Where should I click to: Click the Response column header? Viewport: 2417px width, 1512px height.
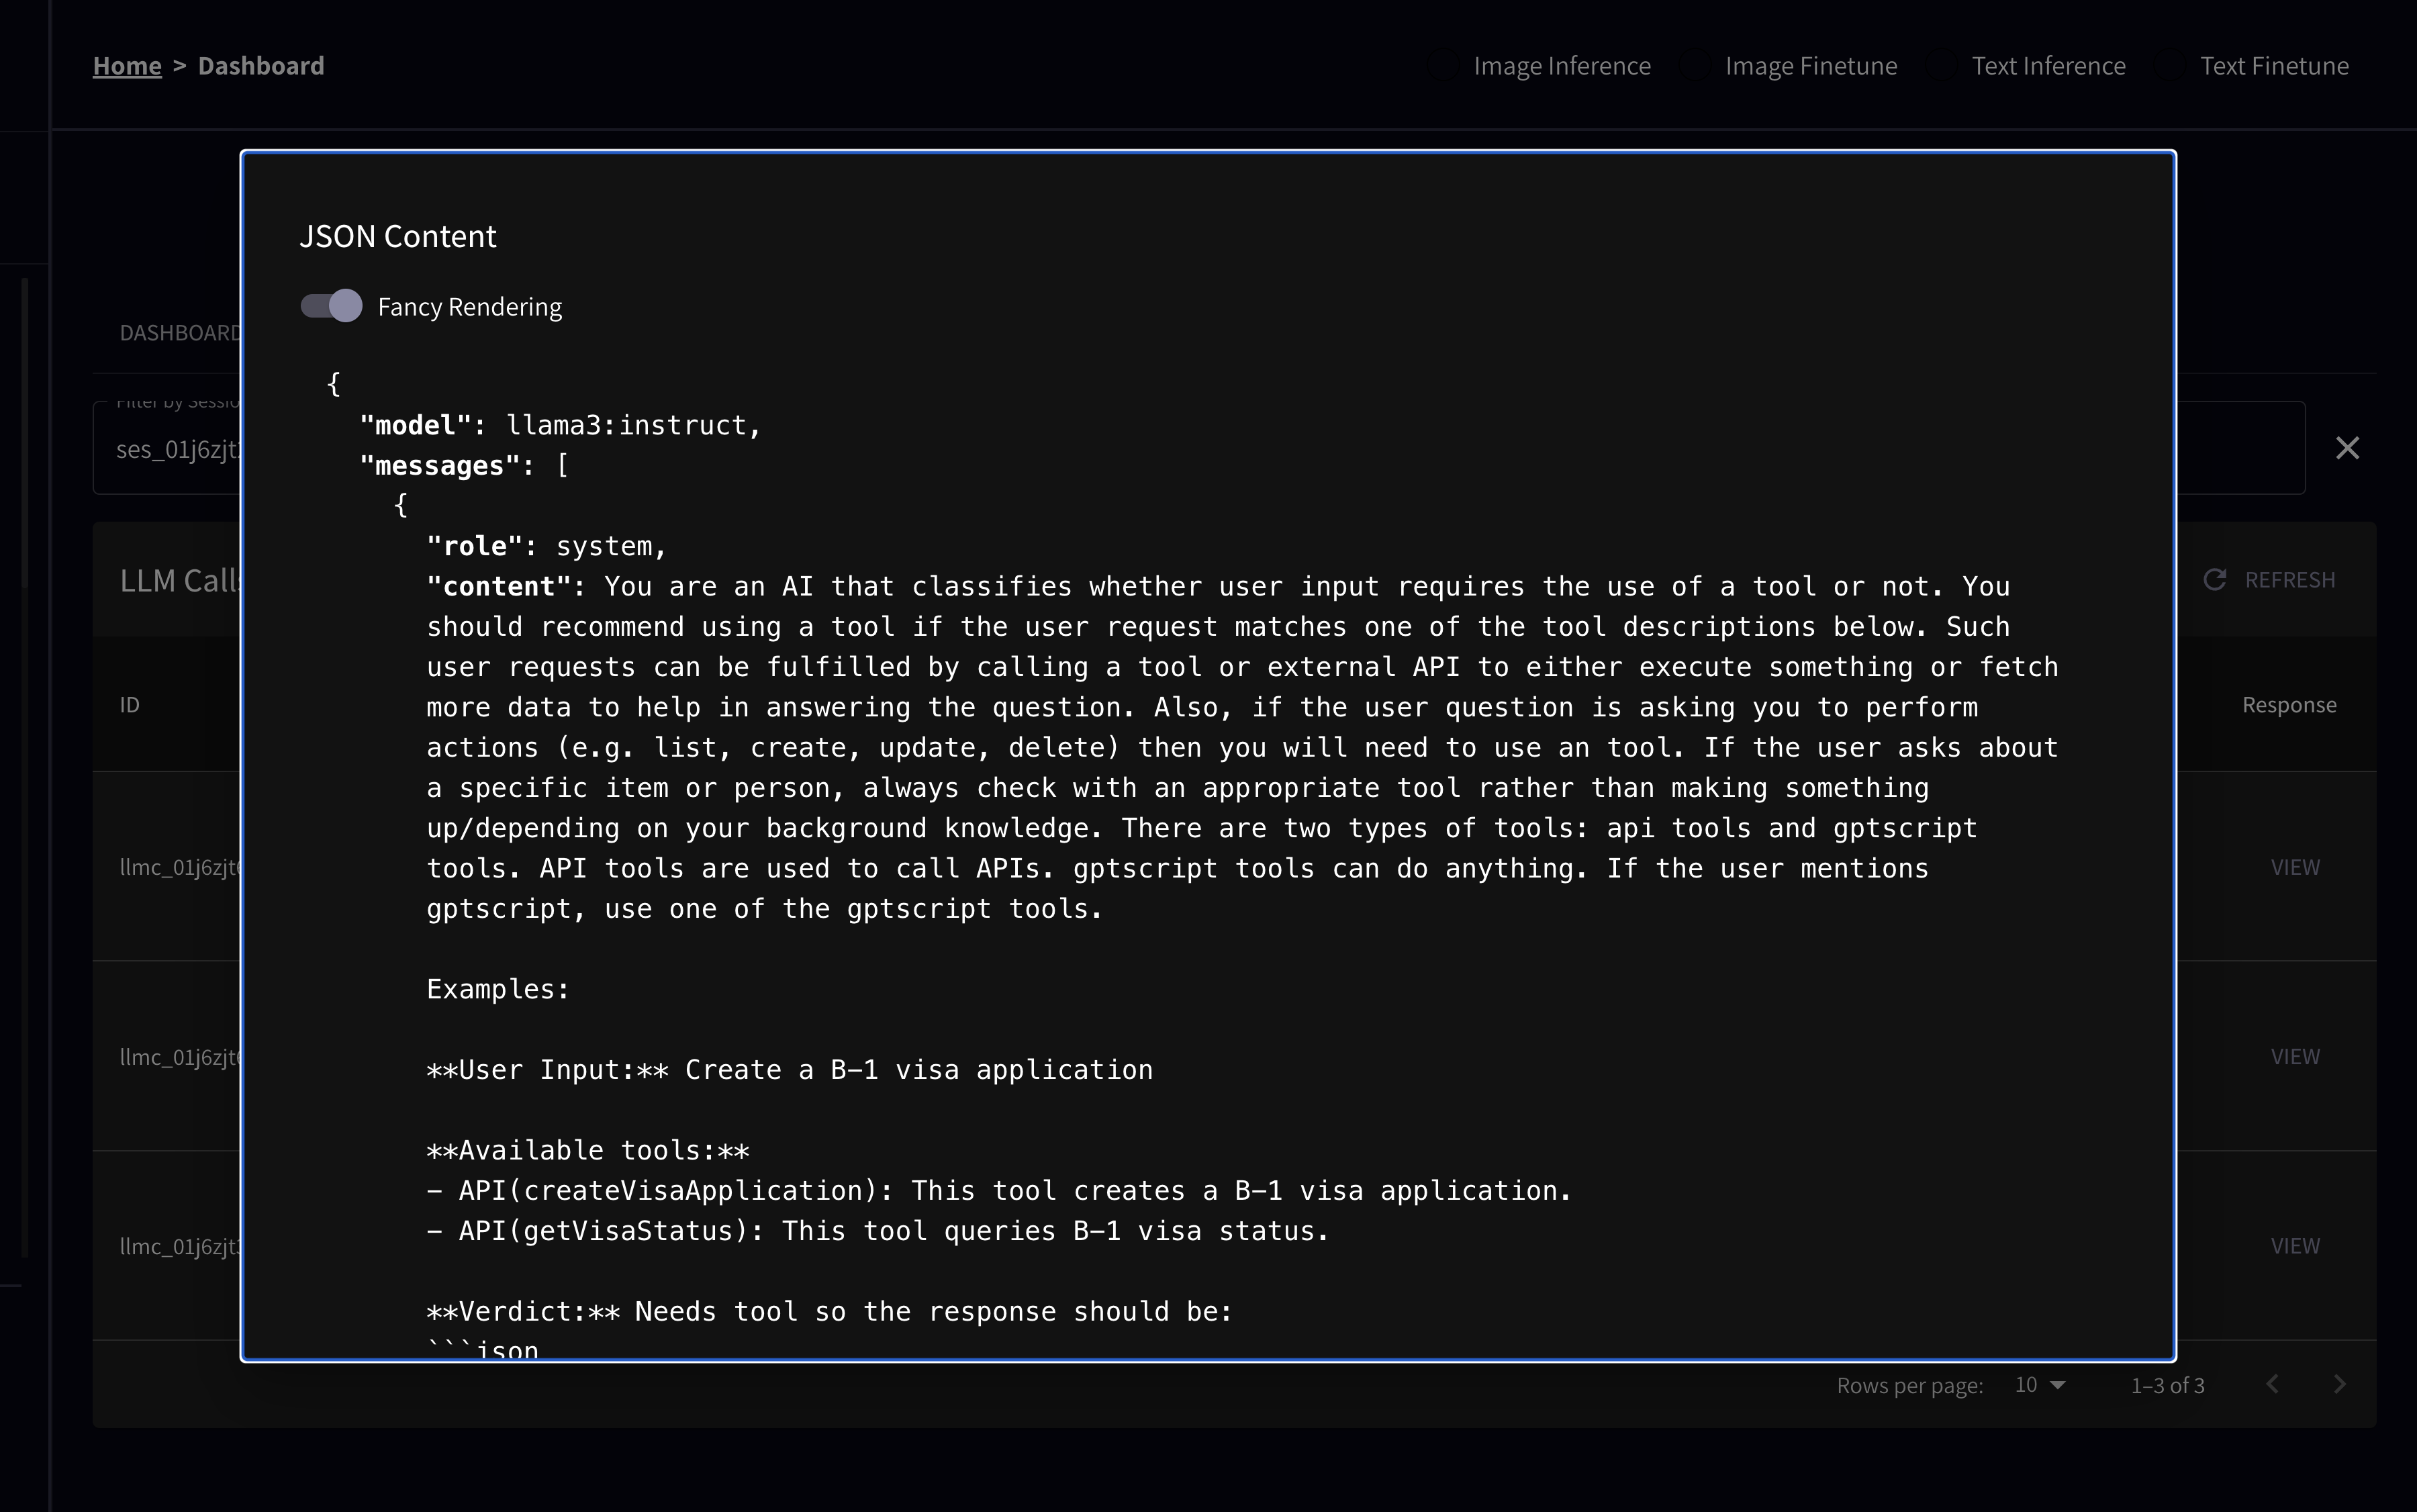(x=2289, y=705)
